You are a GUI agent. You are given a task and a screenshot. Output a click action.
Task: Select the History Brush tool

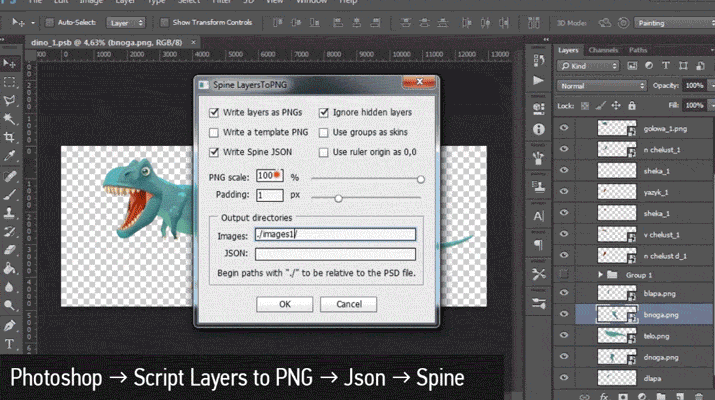[x=9, y=232]
